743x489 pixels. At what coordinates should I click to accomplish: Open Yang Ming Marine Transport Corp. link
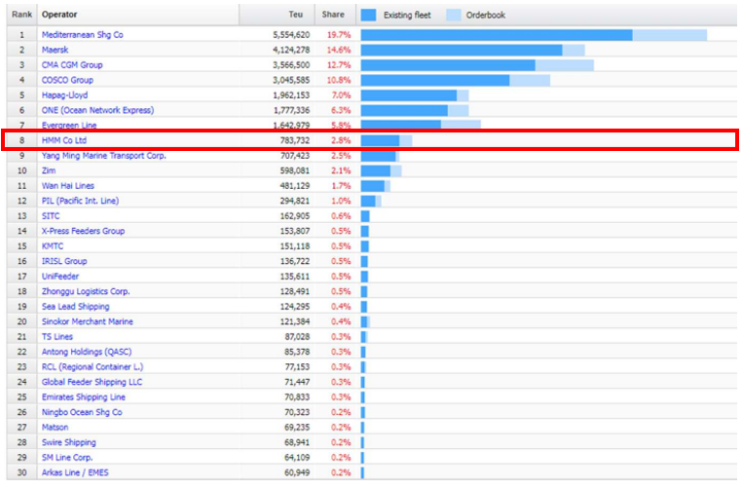coord(104,155)
